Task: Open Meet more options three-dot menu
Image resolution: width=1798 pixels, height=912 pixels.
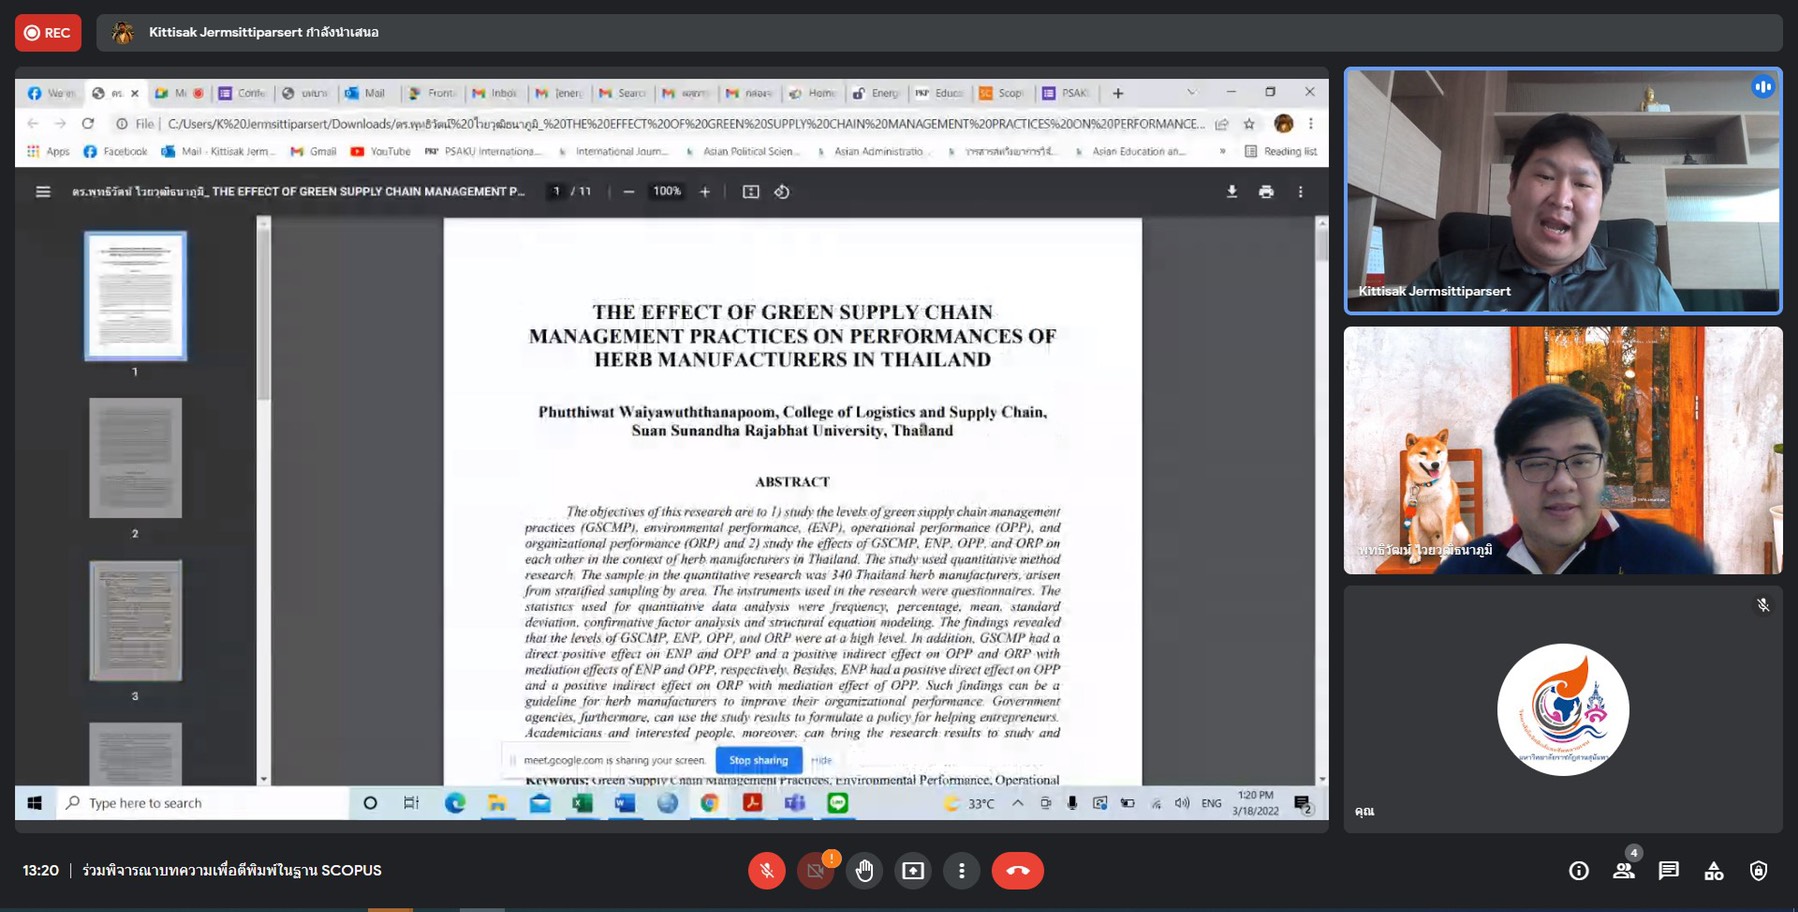Action: [x=962, y=871]
